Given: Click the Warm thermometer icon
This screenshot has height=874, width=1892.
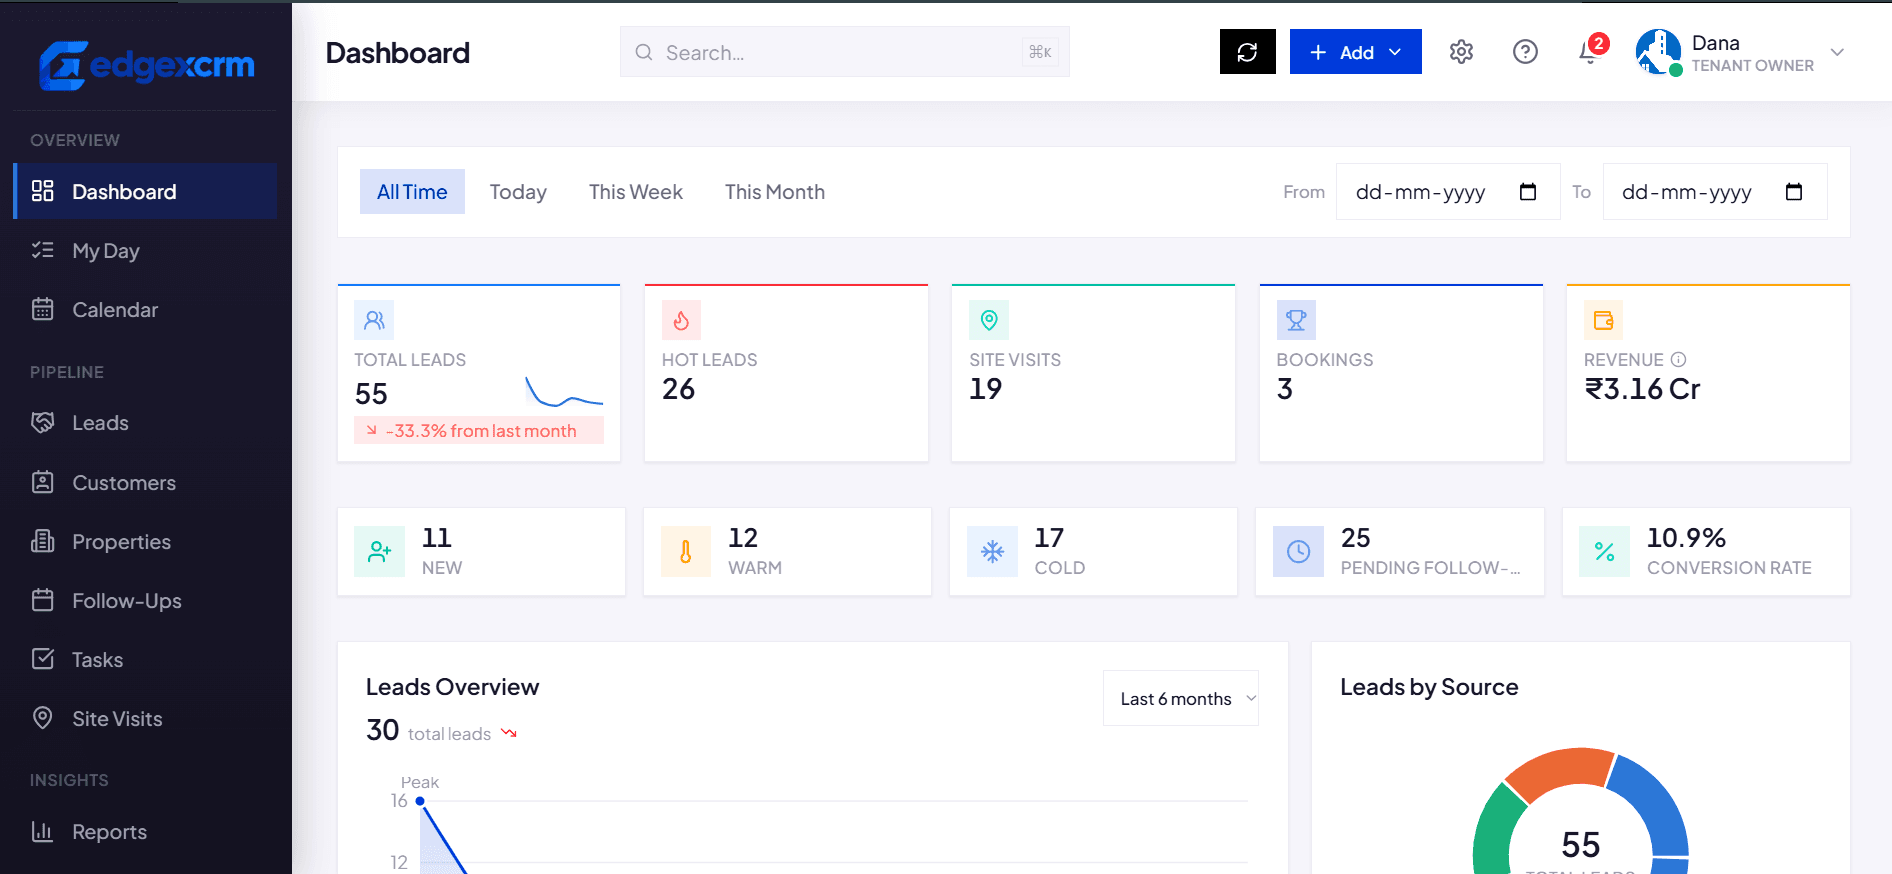Looking at the screenshot, I should pos(686,551).
